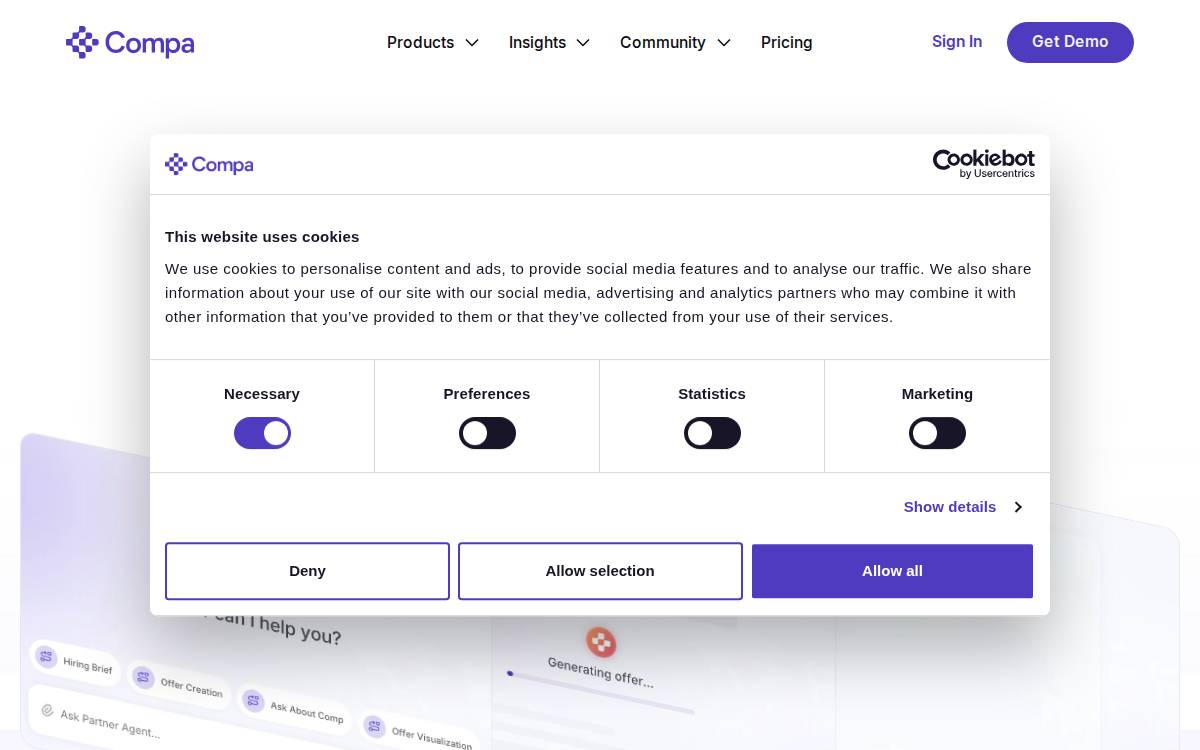Select the Hiring Brief suggestion chip
Viewport: 1200px width, 750px height.
(x=75, y=661)
